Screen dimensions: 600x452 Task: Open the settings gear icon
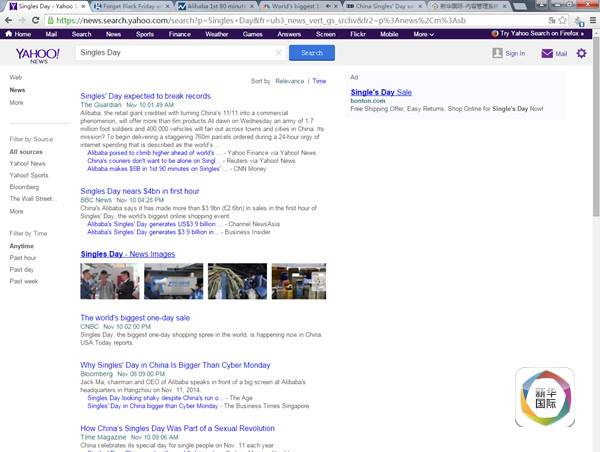[581, 53]
